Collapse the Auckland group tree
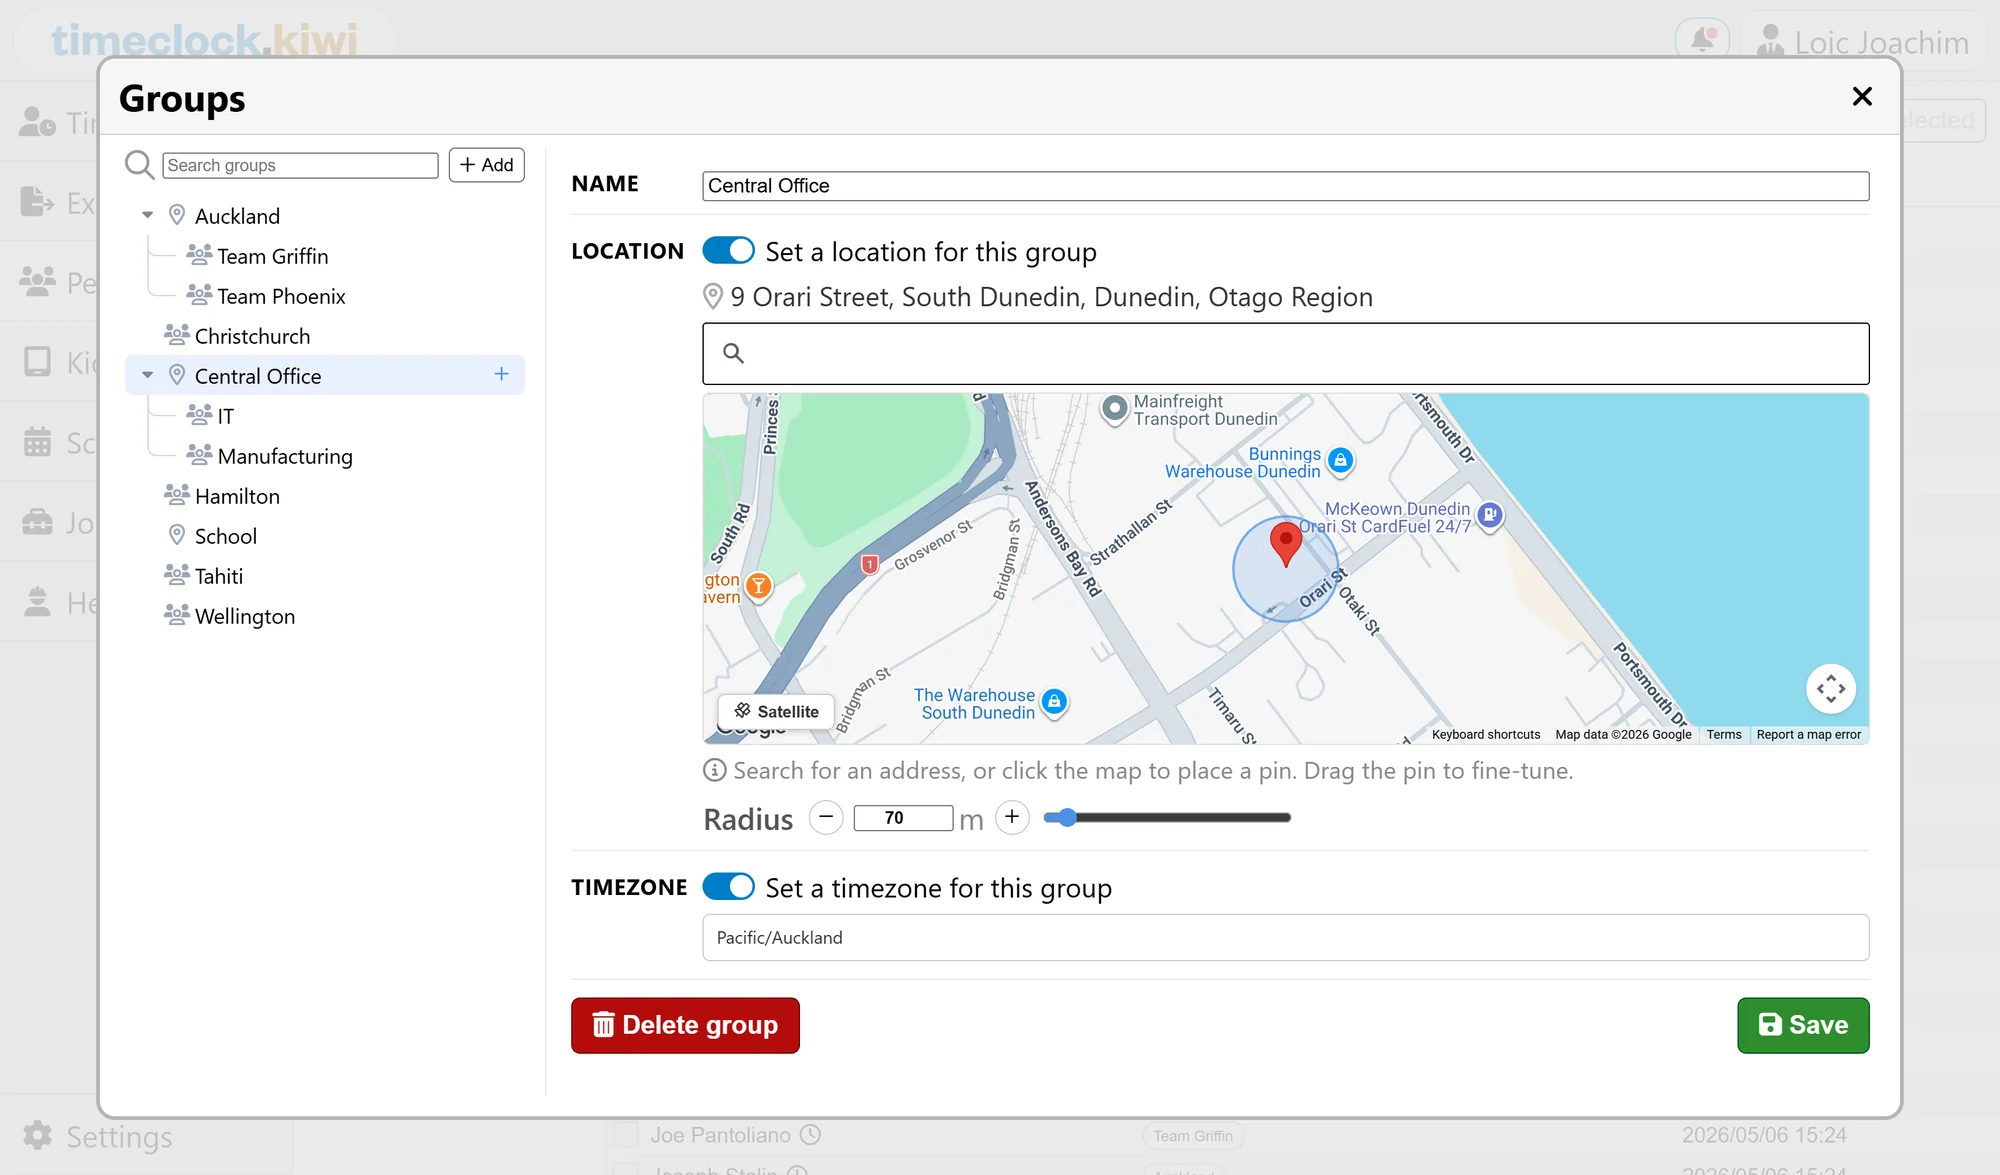The image size is (2000, 1175). click(x=148, y=215)
